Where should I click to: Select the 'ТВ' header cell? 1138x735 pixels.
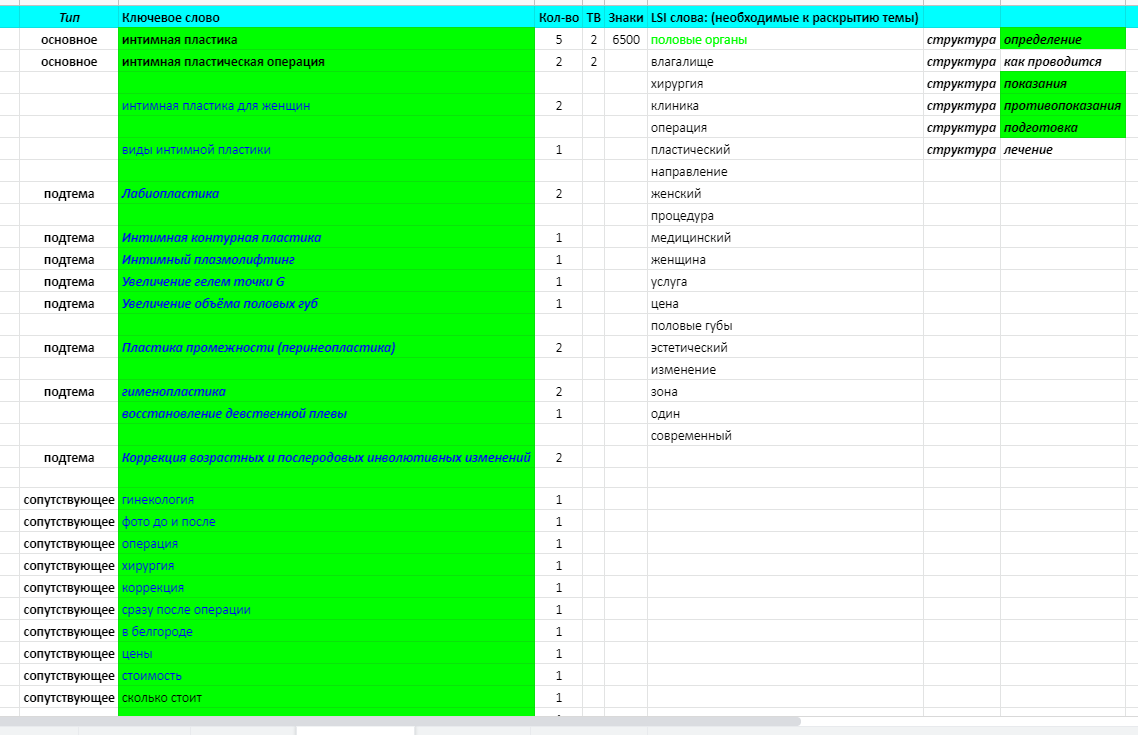pyautogui.click(x=593, y=17)
